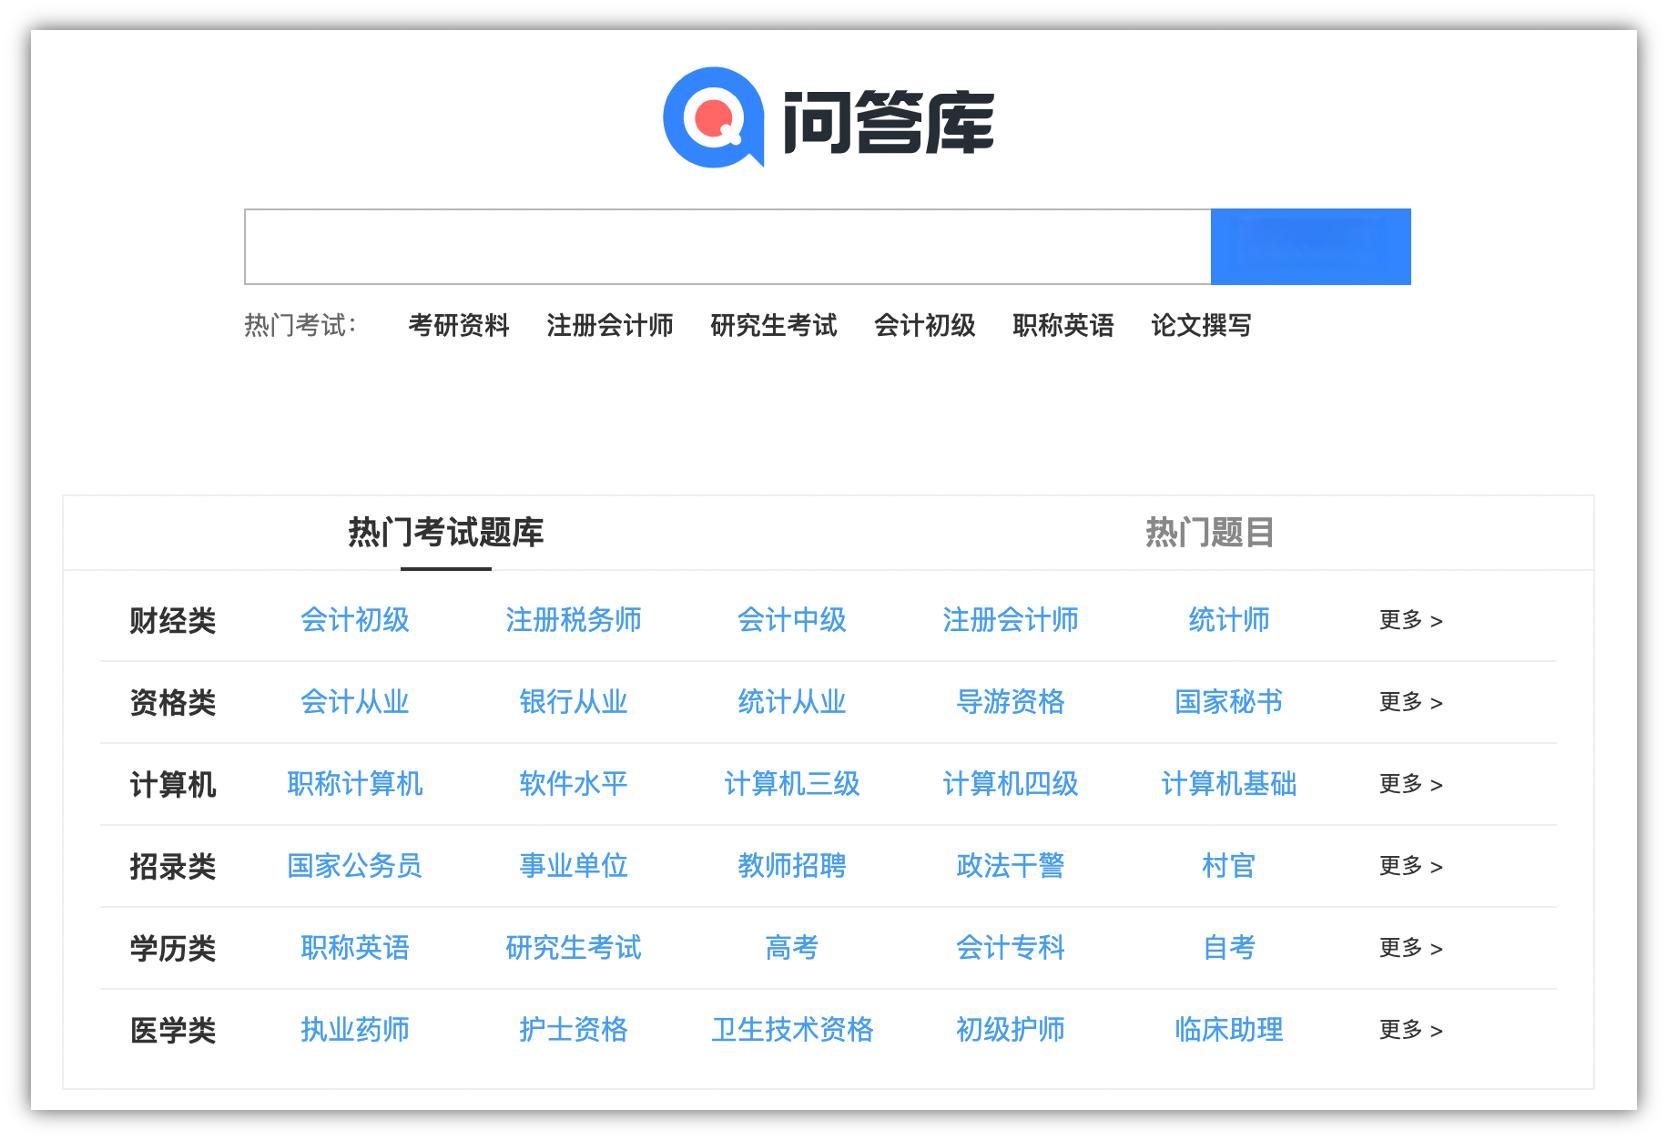The height and width of the screenshot is (1140, 1668).
Task: Open the 临床助理 question bank
Action: coord(1229,1030)
